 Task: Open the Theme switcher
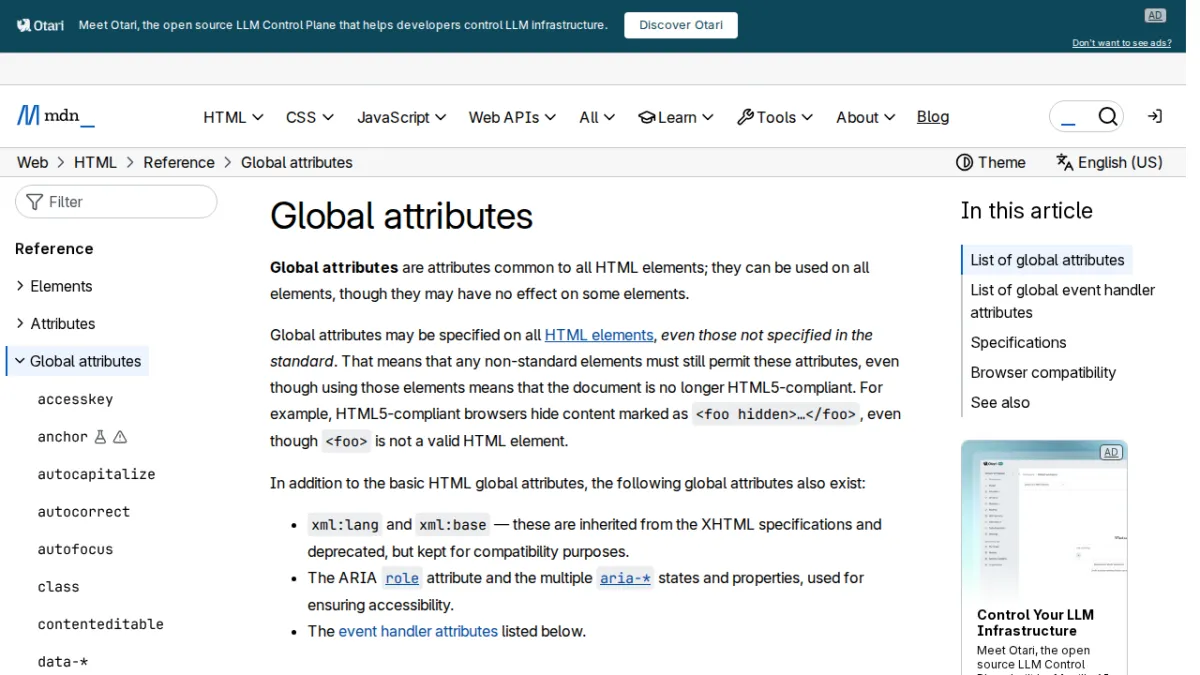[x=991, y=162]
